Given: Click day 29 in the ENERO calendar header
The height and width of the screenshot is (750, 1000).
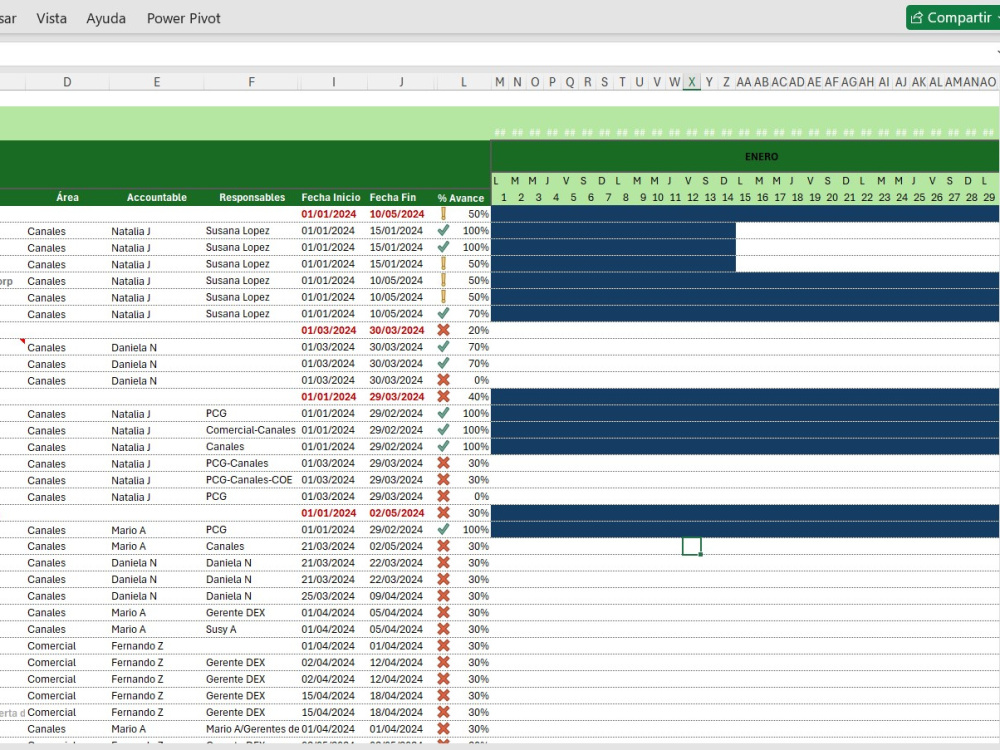Looking at the screenshot, I should pyautogui.click(x=989, y=198).
